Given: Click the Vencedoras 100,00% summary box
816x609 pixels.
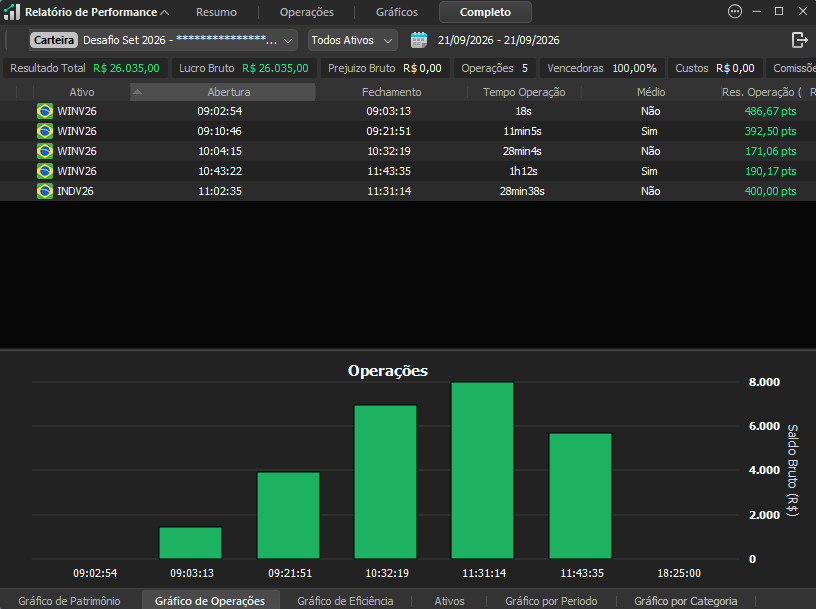Looking at the screenshot, I should pos(602,68).
